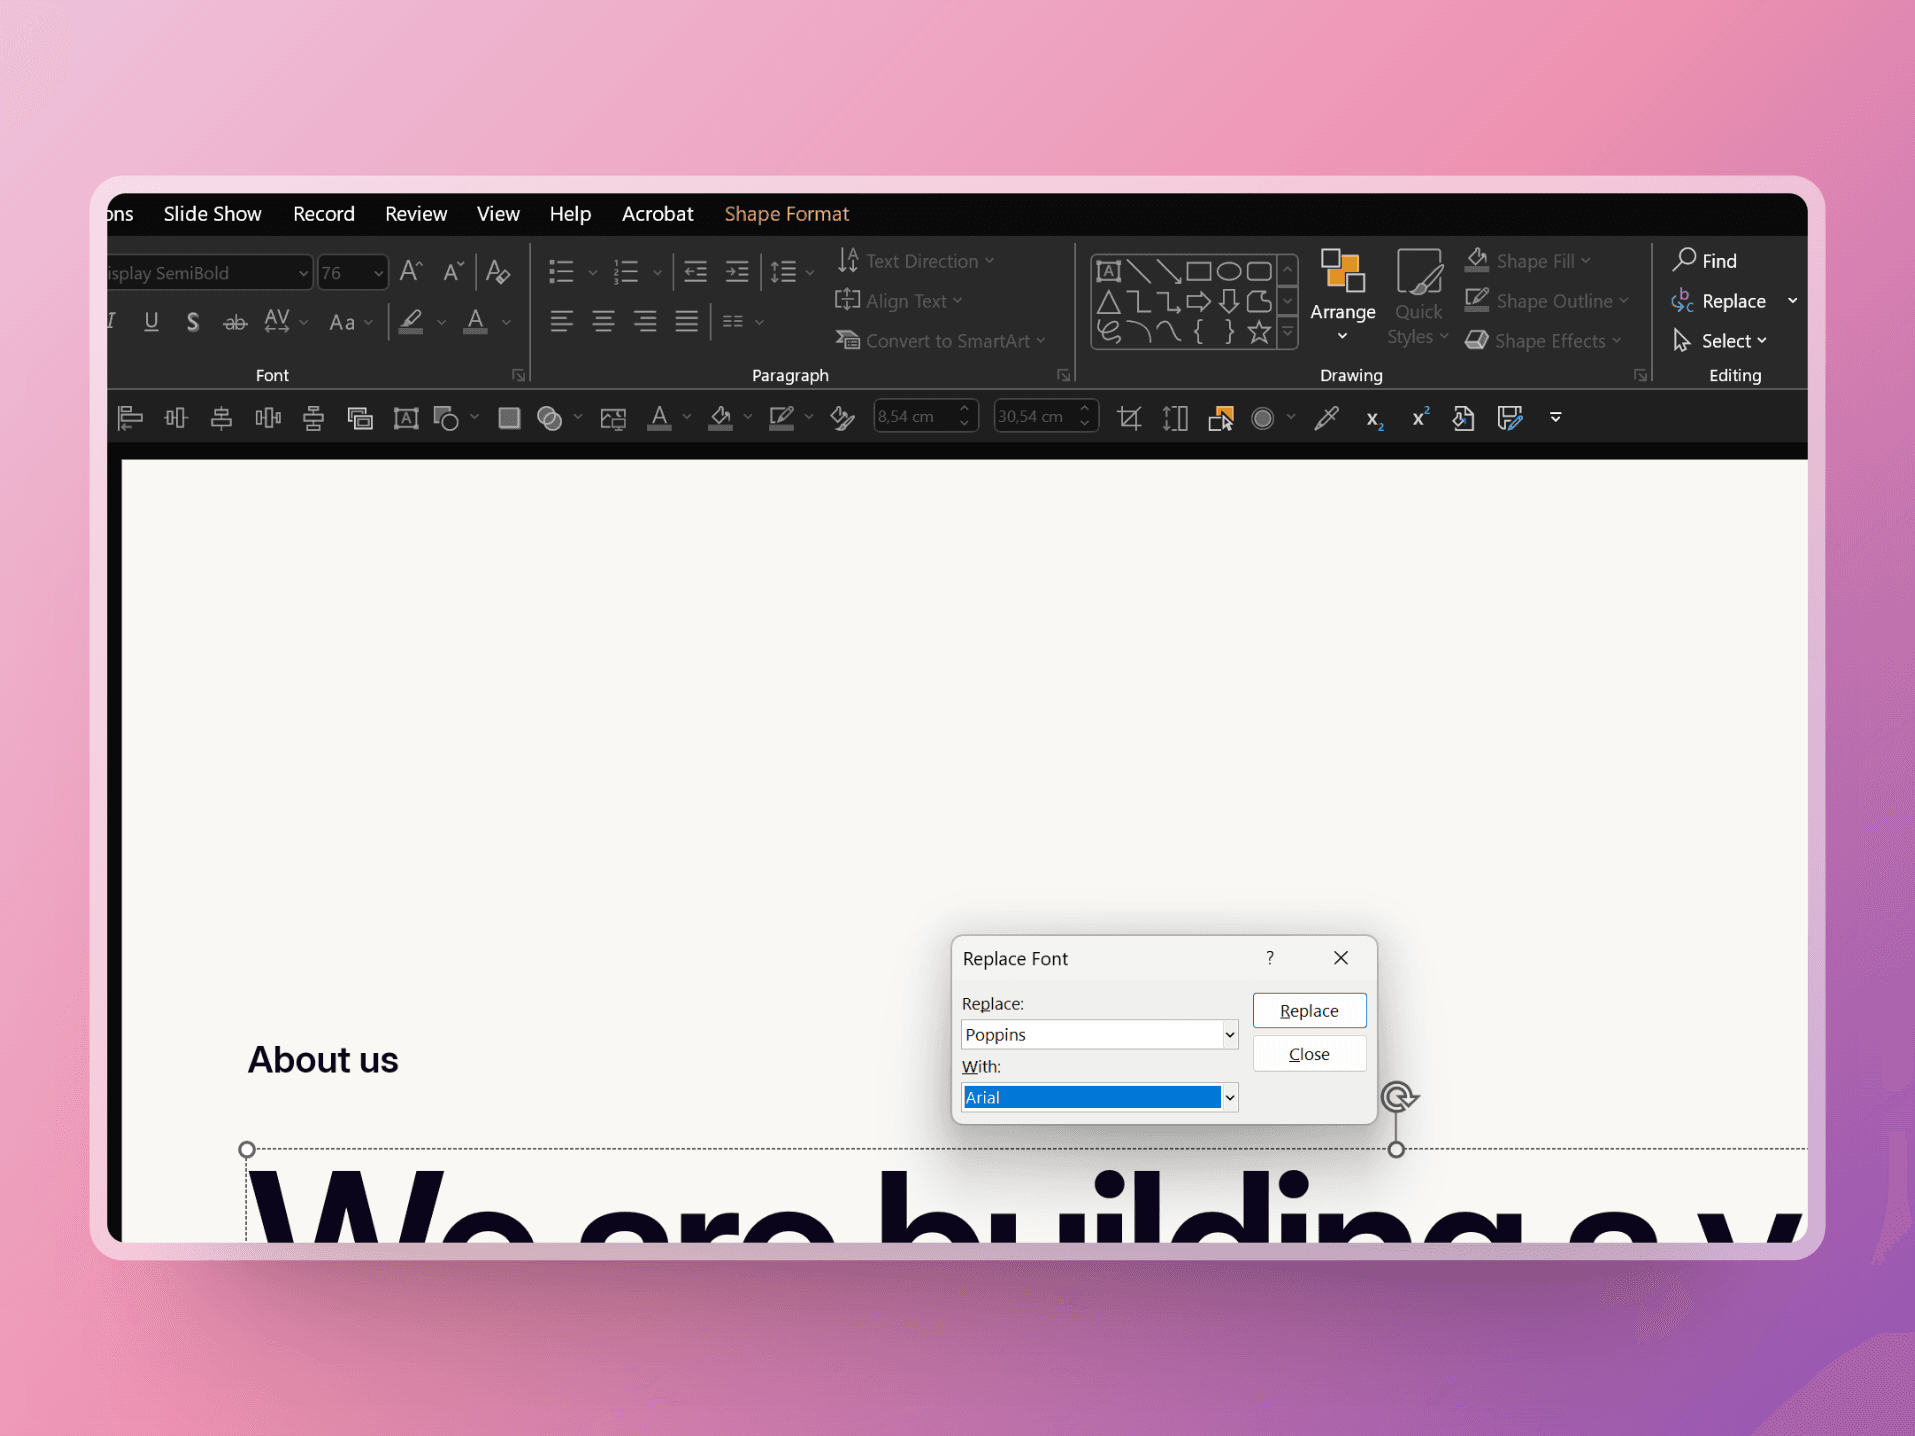The width and height of the screenshot is (1915, 1436).
Task: Expand the shapes gallery
Action: coord(1288,332)
